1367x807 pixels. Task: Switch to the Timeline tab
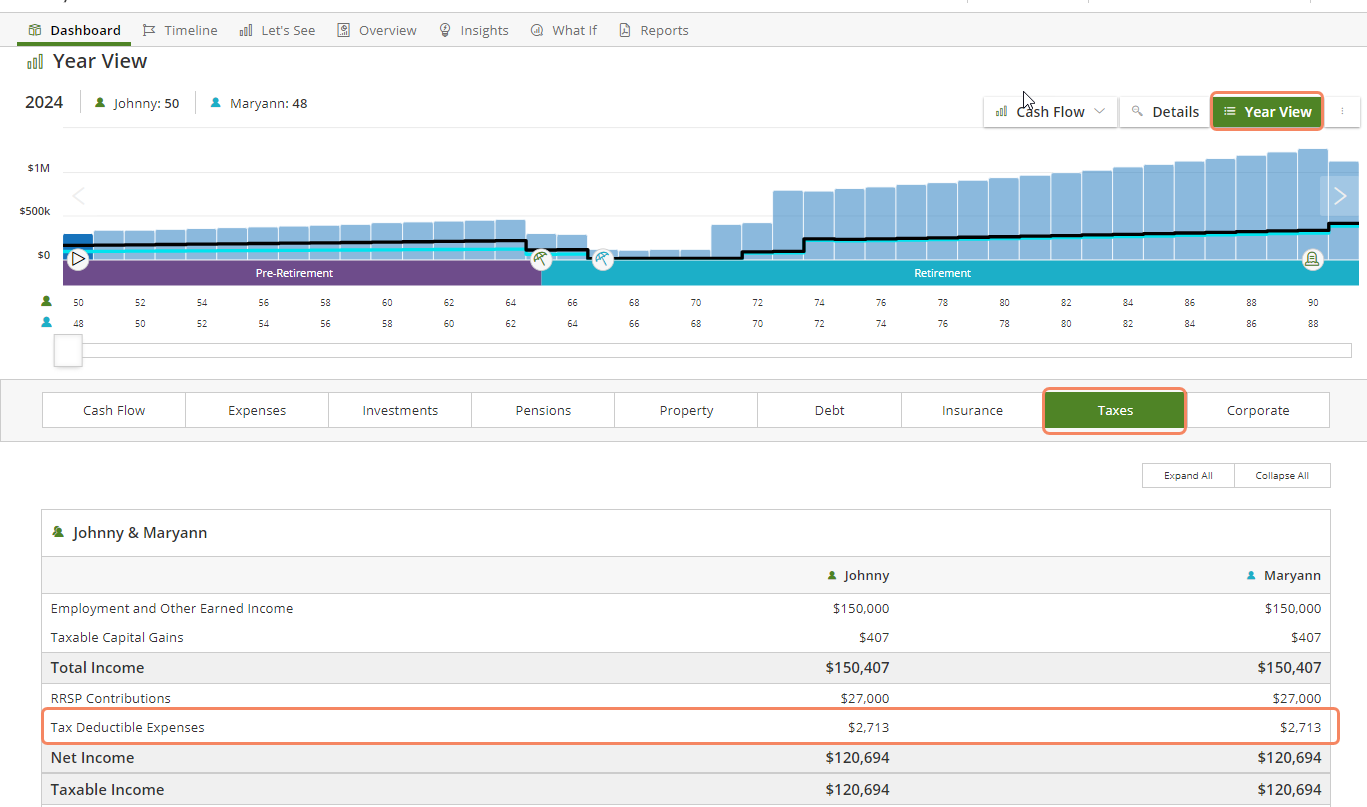[180, 30]
